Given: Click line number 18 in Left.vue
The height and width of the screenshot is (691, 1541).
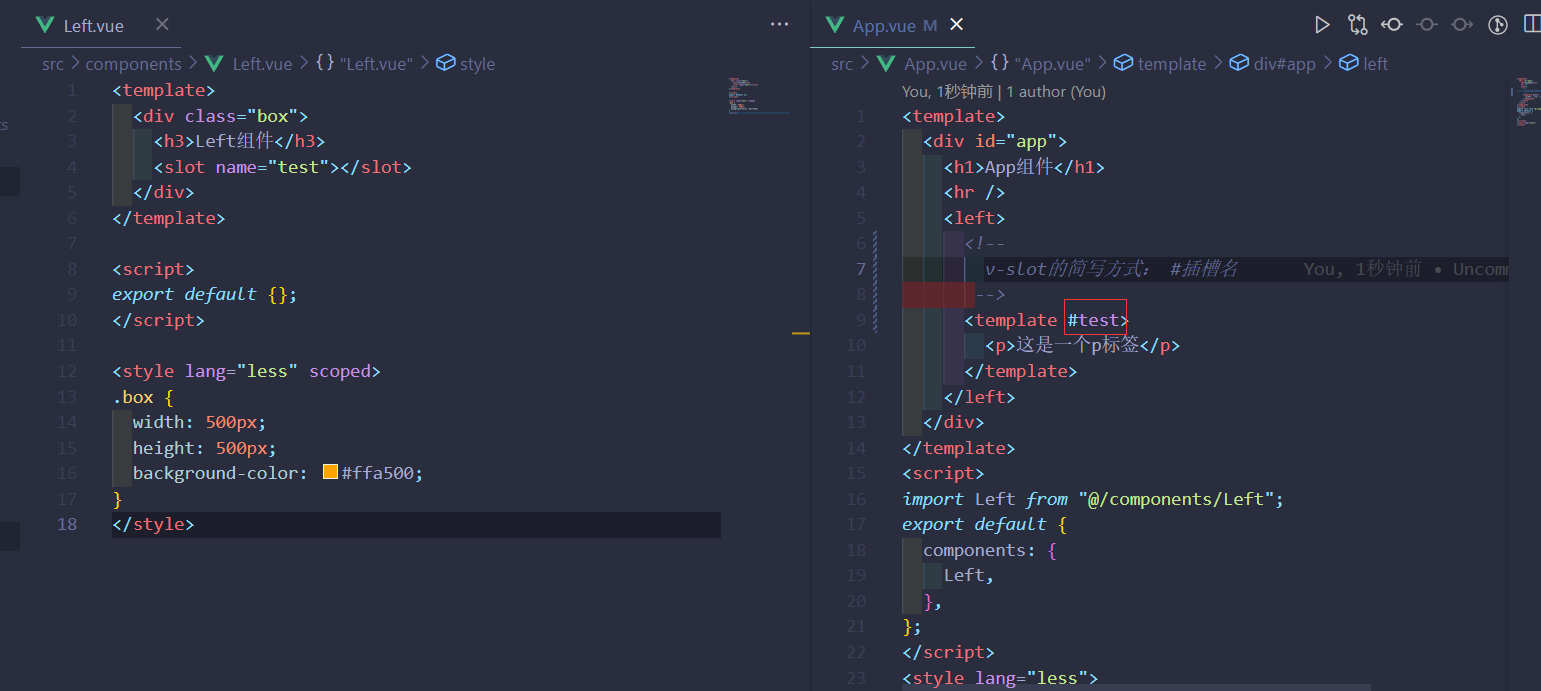Looking at the screenshot, I should (x=67, y=524).
